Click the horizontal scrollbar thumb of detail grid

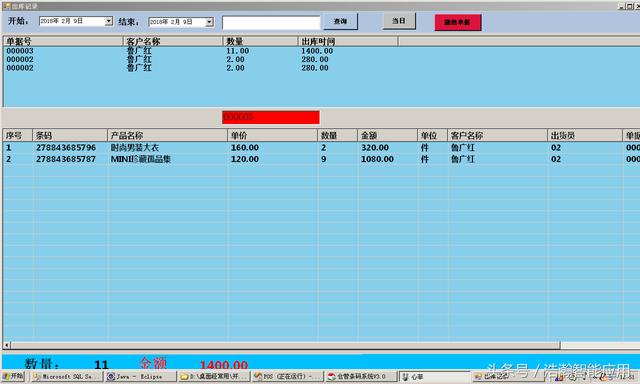[x=286, y=345]
